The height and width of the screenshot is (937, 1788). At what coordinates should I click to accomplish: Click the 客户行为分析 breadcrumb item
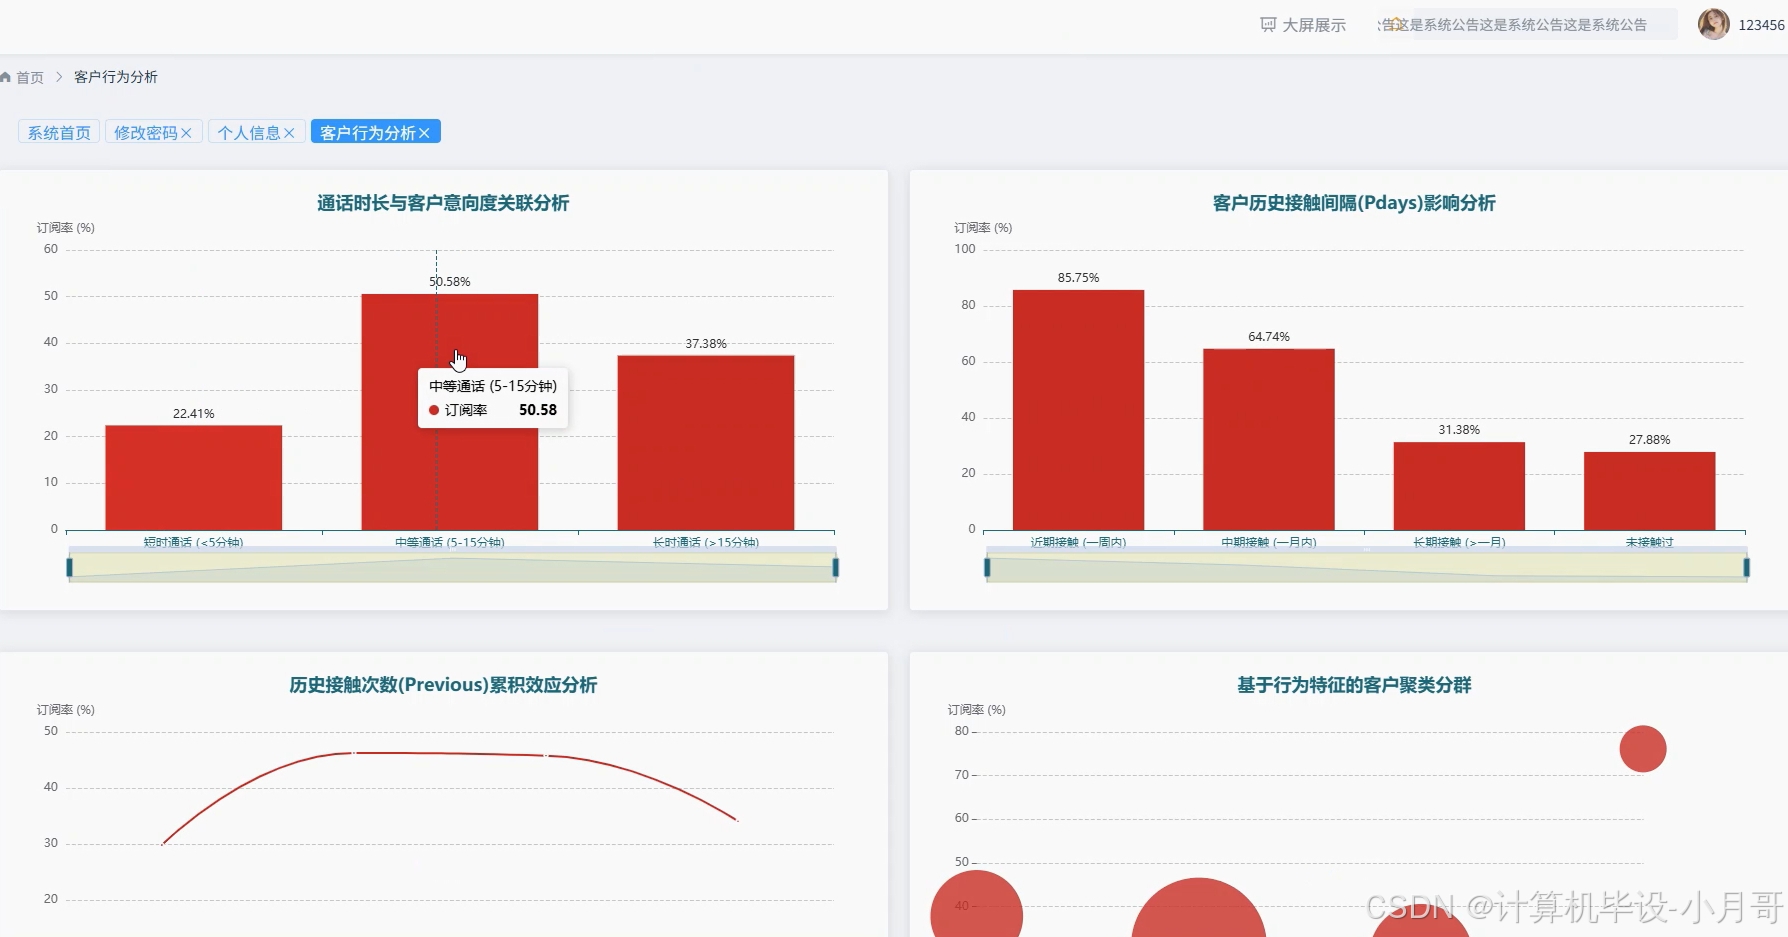[x=116, y=77]
